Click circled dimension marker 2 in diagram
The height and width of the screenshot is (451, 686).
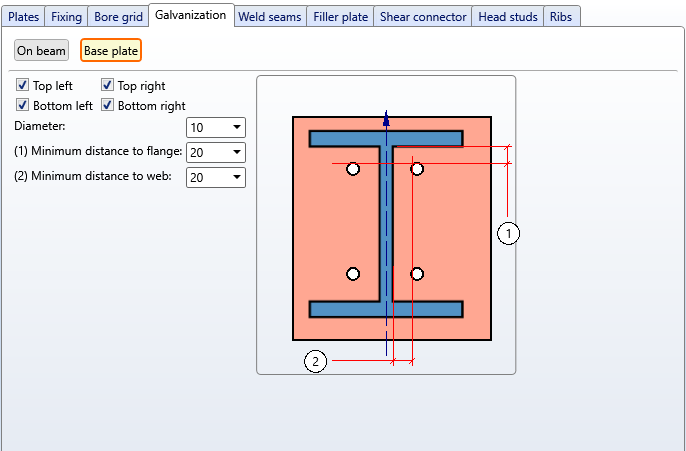(316, 361)
